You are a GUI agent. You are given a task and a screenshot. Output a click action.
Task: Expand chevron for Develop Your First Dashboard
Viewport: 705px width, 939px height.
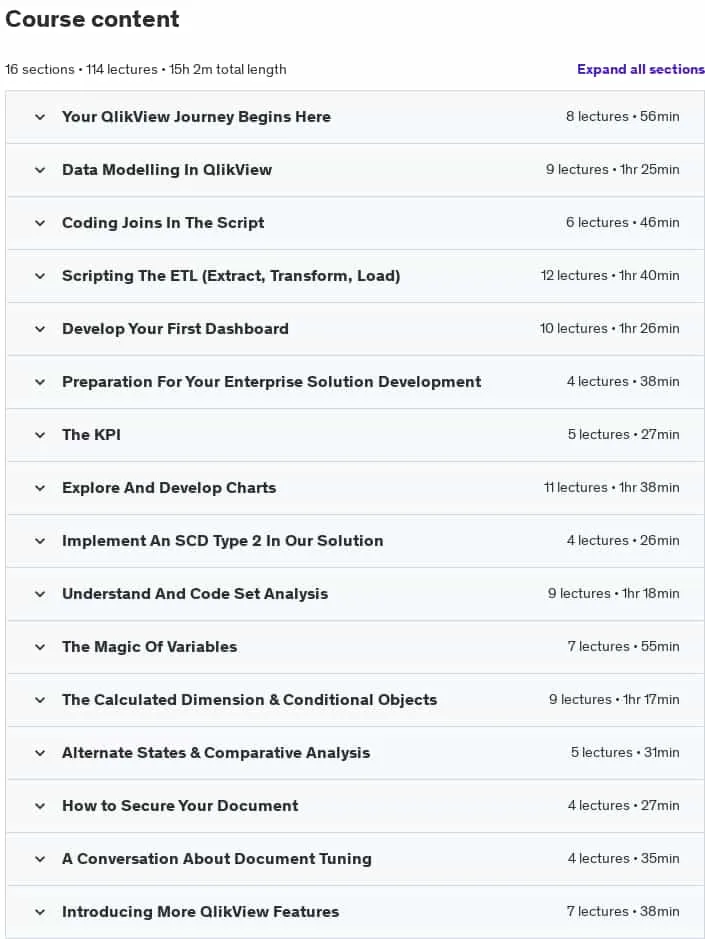[40, 329]
